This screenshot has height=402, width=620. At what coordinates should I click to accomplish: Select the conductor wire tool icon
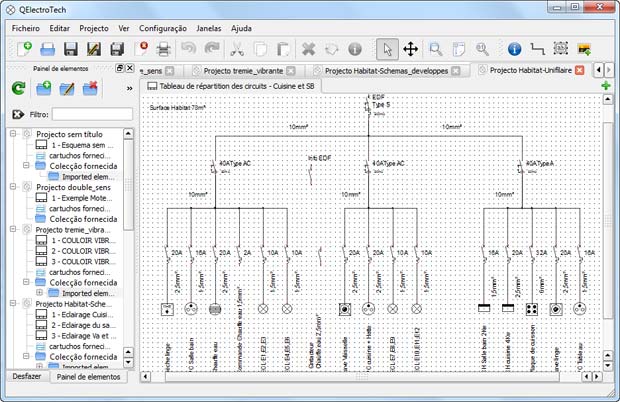click(x=537, y=48)
